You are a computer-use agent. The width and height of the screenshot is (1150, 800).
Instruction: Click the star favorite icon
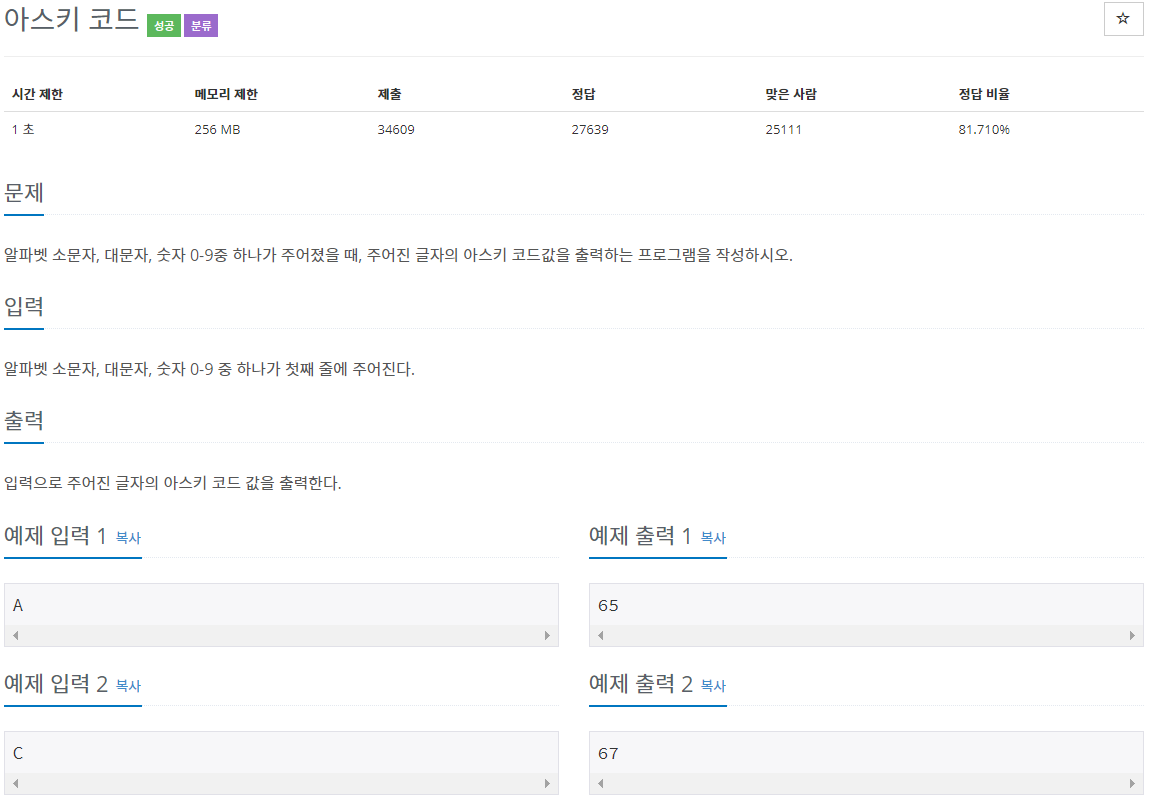[x=1123, y=19]
